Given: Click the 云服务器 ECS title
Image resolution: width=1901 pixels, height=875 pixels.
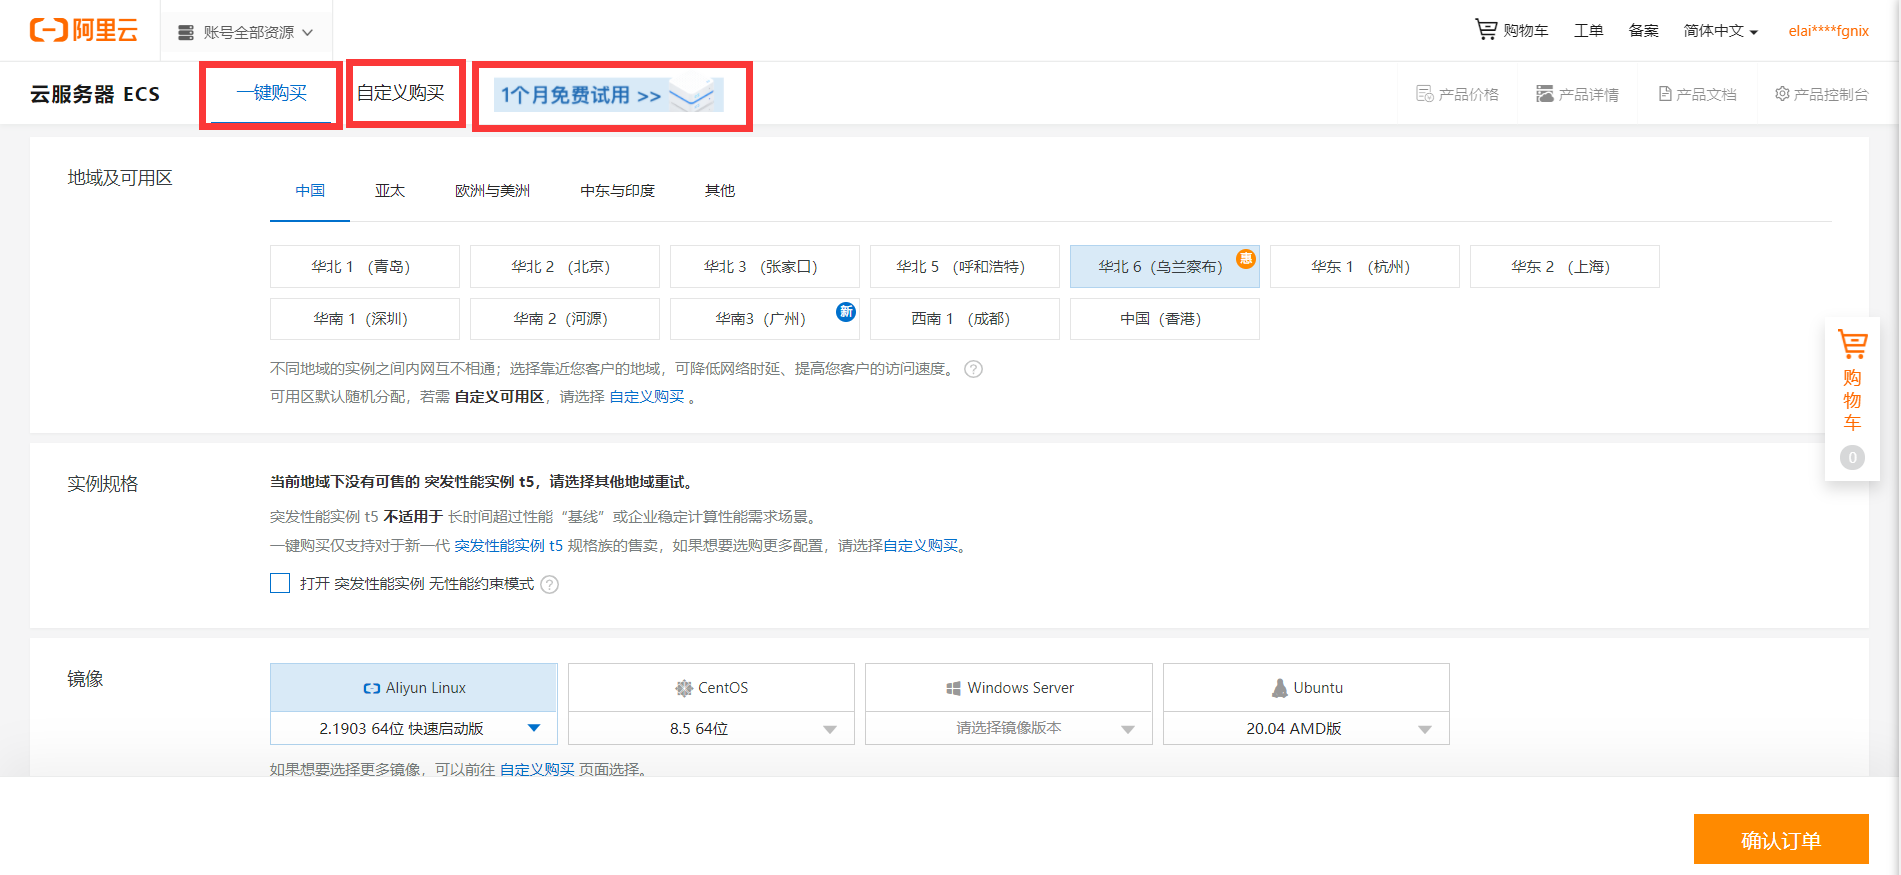Looking at the screenshot, I should pyautogui.click(x=95, y=94).
